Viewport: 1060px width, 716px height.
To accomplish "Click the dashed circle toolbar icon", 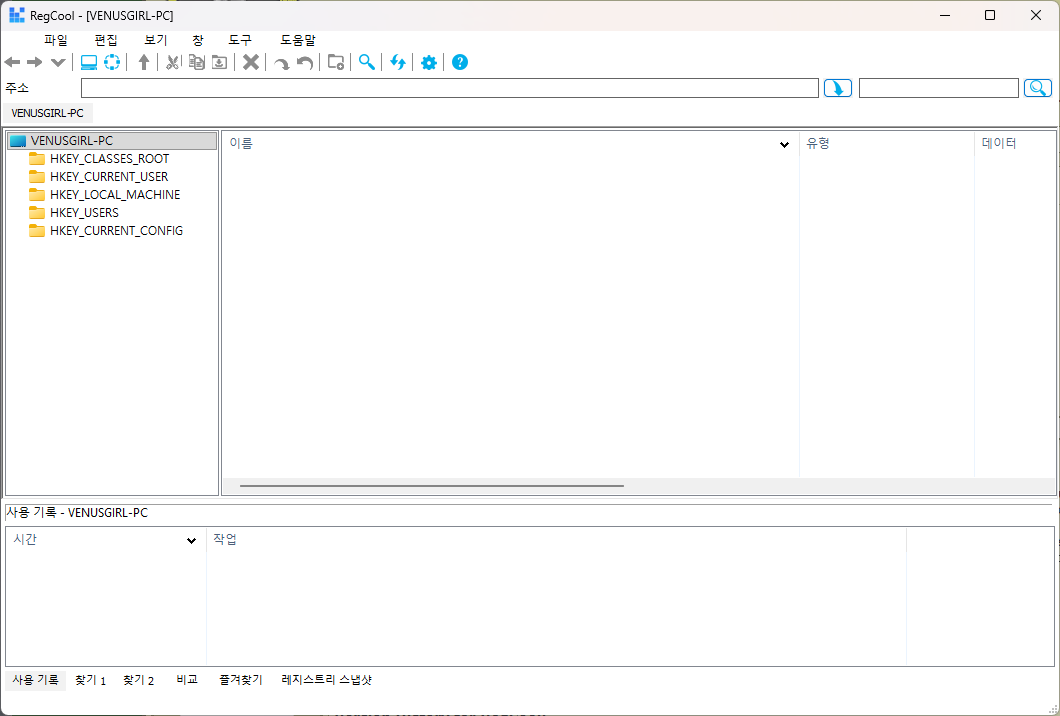I will tap(112, 62).
